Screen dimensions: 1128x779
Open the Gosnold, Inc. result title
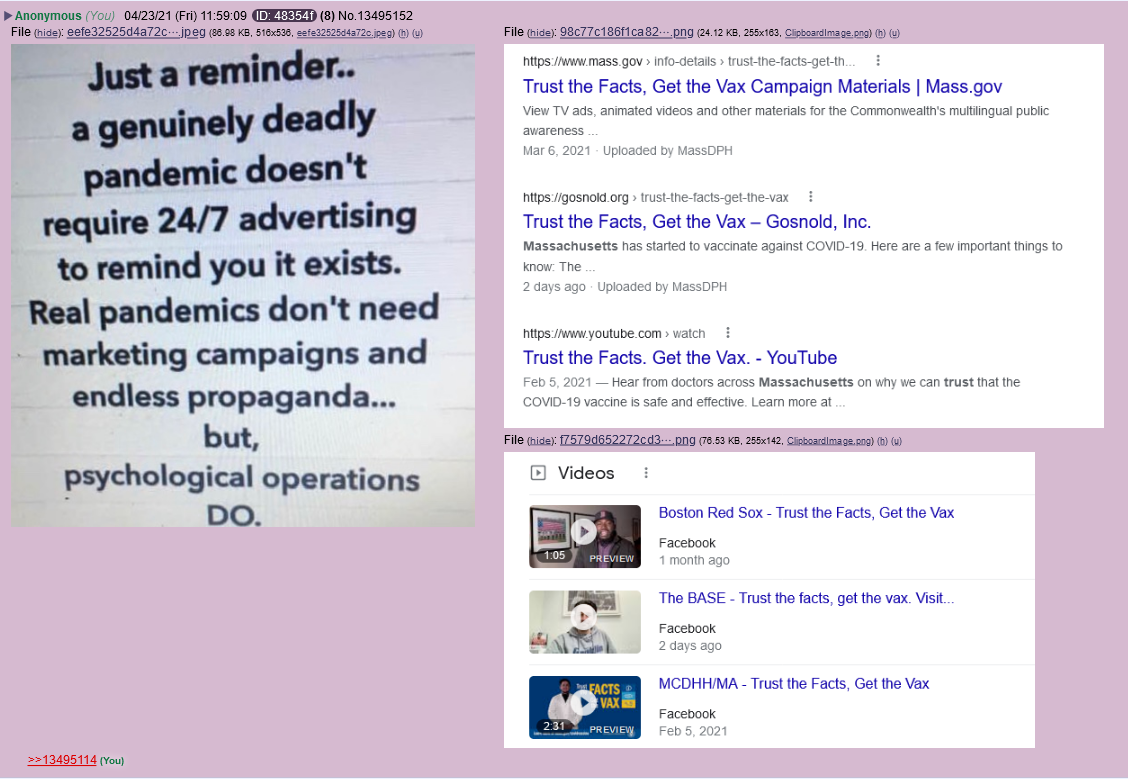[x=696, y=222]
